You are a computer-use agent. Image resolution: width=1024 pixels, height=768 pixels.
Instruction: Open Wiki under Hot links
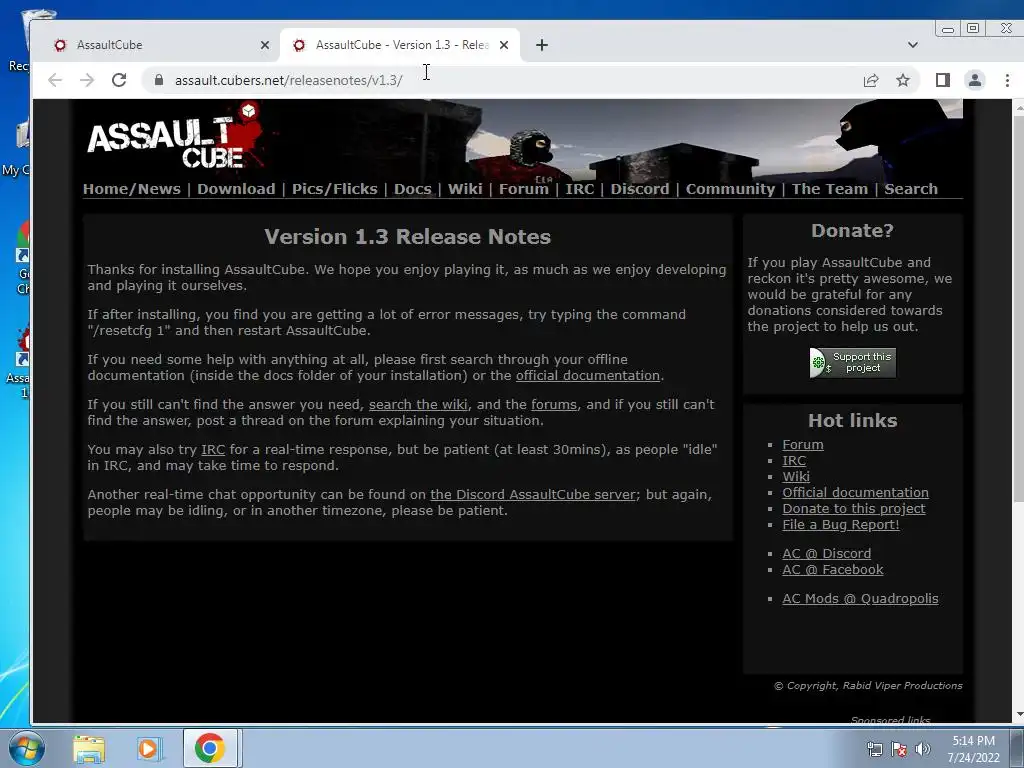click(x=795, y=477)
